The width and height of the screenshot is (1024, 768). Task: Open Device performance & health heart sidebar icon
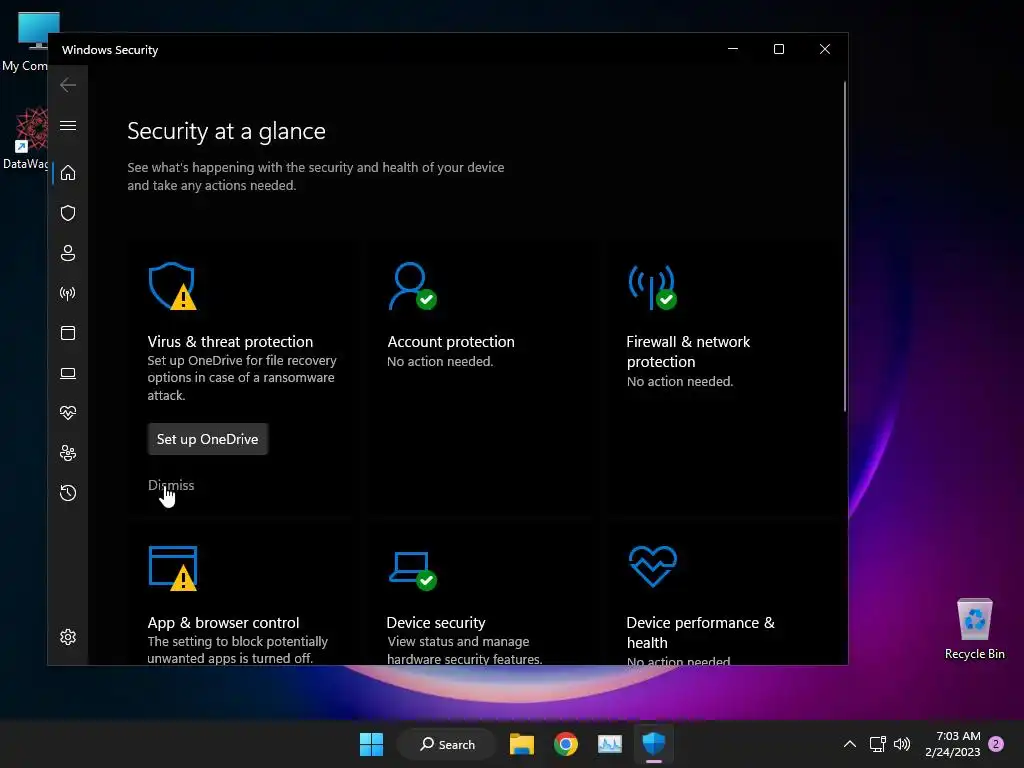[68, 413]
